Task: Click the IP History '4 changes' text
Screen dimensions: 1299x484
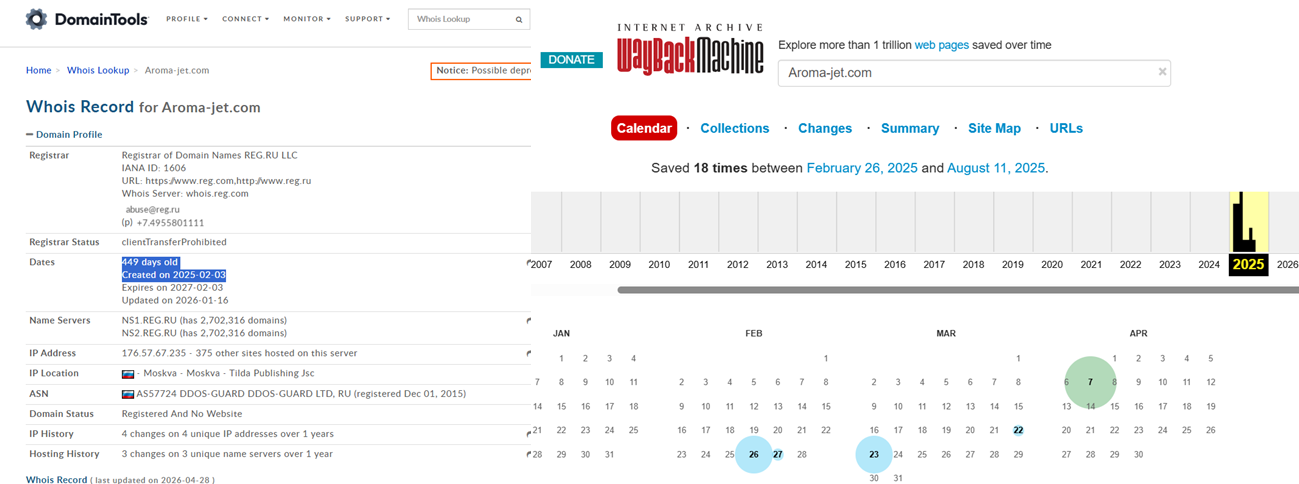Action: click(228, 434)
